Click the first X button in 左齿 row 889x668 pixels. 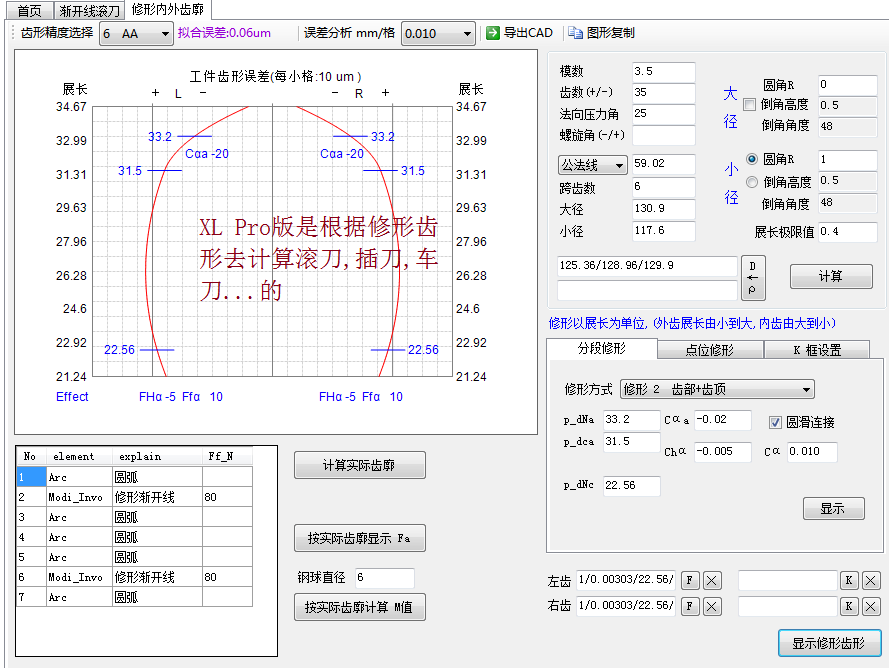click(x=712, y=580)
